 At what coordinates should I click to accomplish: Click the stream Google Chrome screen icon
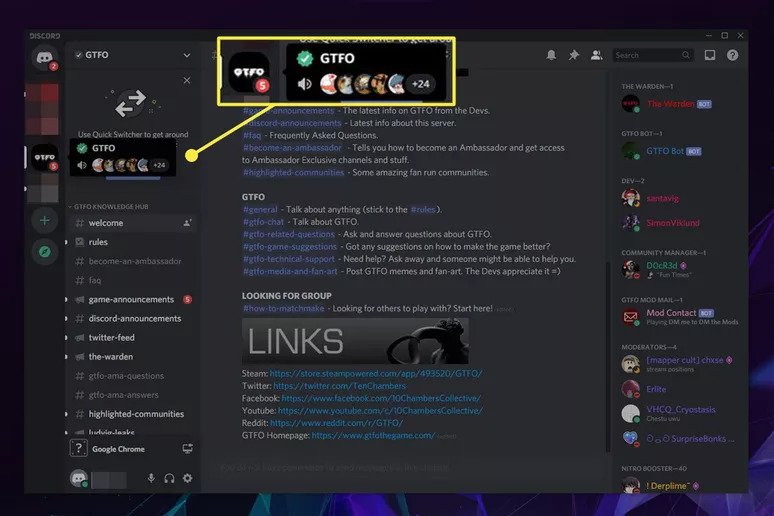click(x=187, y=449)
